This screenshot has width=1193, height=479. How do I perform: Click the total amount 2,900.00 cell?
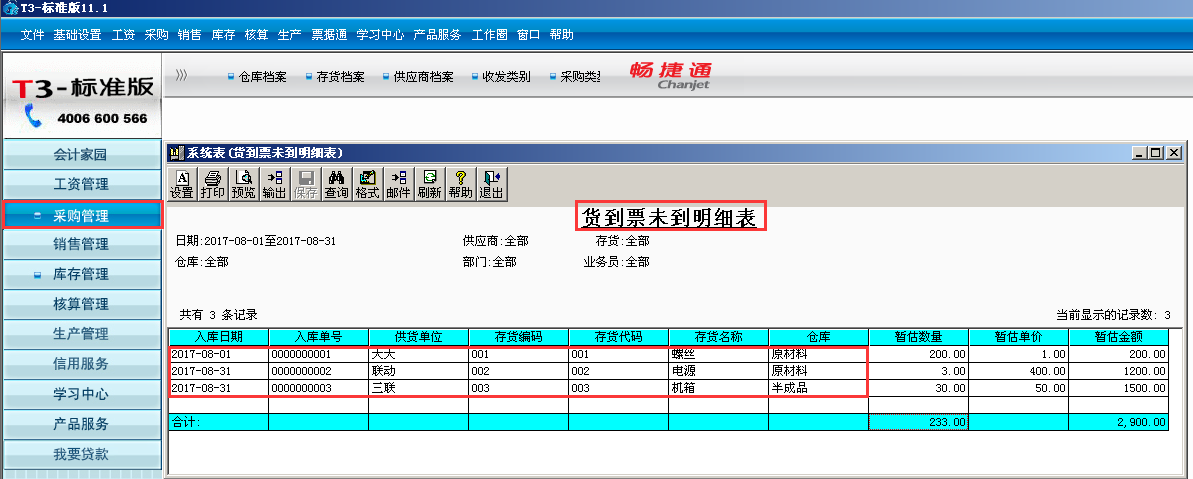coord(1118,421)
